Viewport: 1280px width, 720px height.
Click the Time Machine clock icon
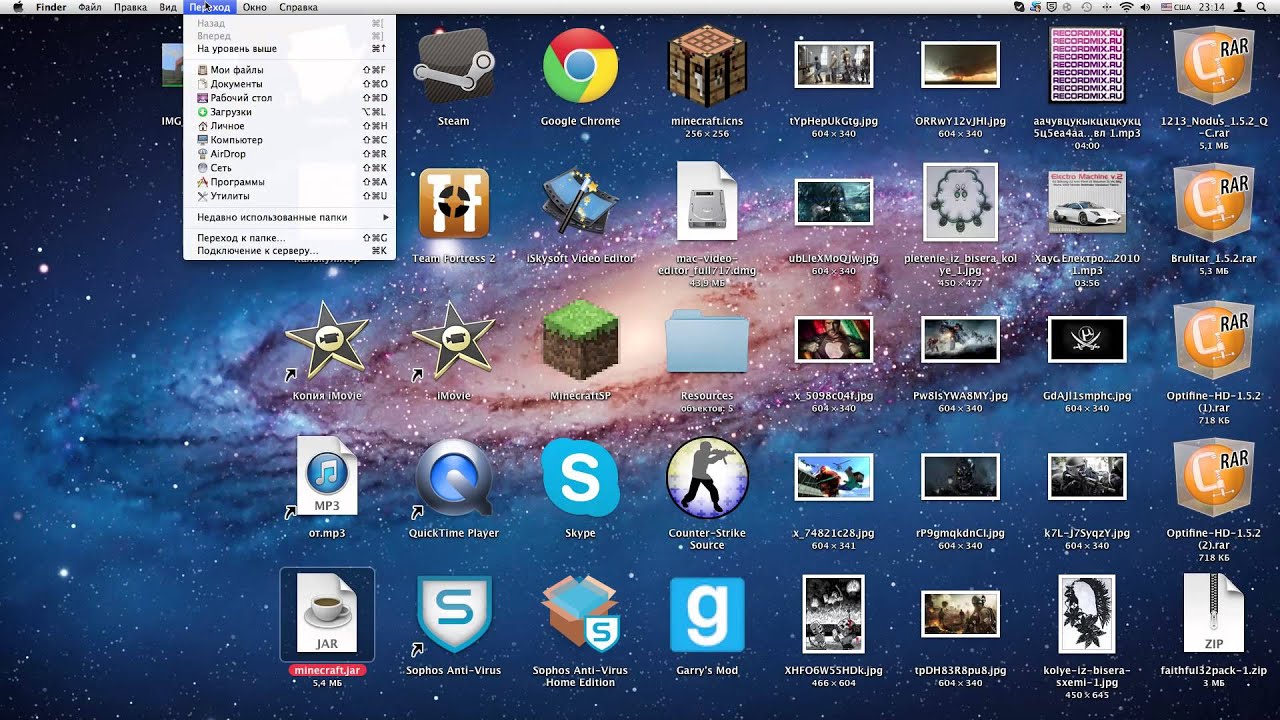1086,7
